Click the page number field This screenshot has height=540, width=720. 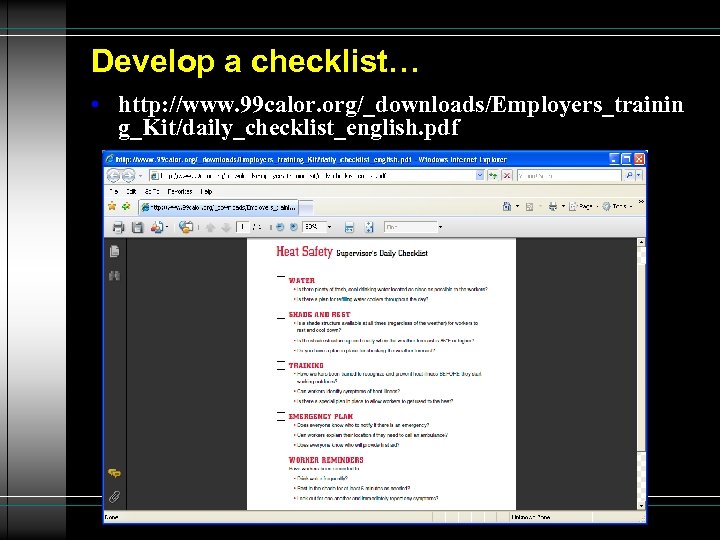[x=242, y=227]
